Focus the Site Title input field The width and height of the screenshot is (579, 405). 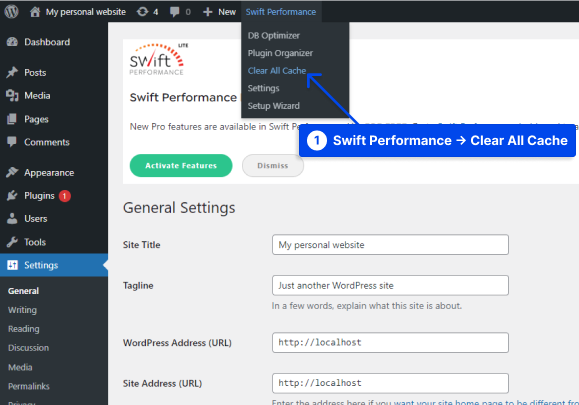click(x=390, y=245)
